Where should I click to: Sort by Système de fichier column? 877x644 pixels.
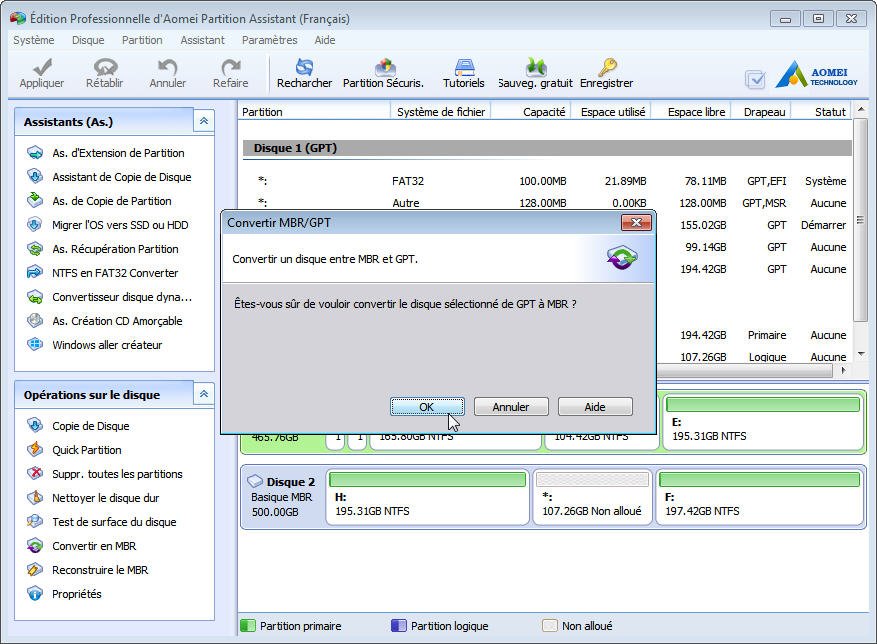(x=441, y=112)
